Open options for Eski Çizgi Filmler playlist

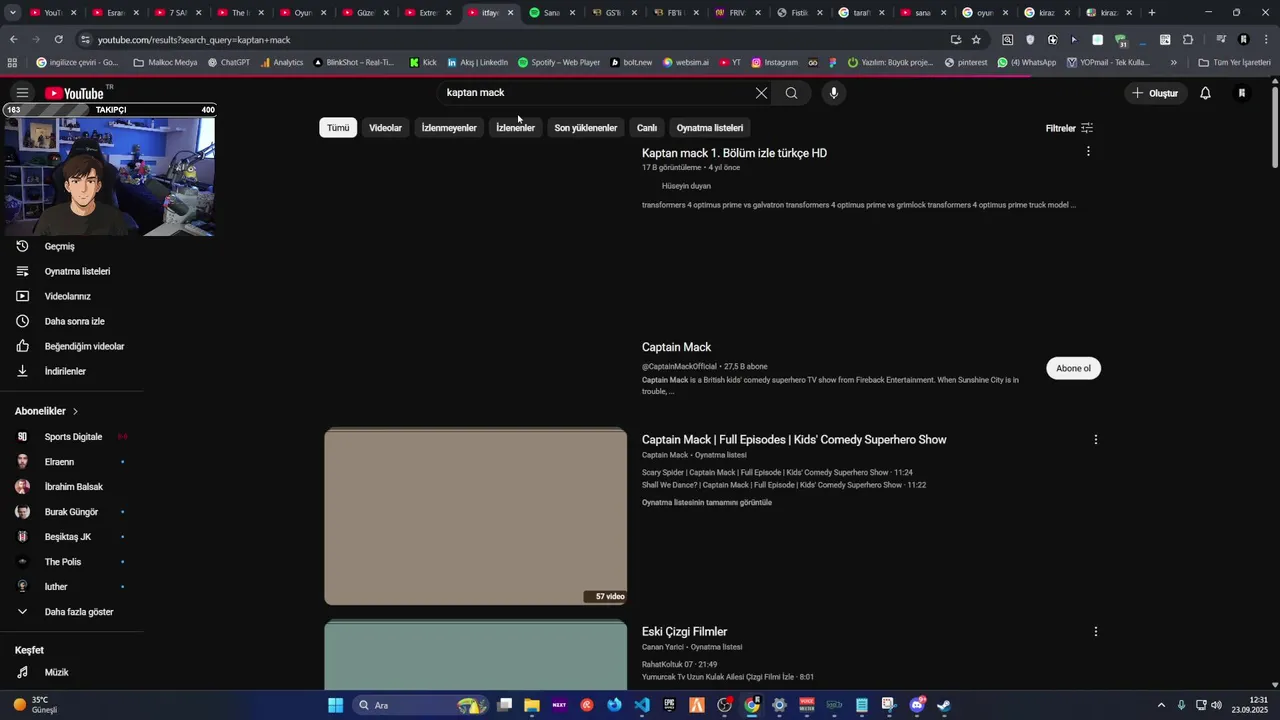pos(1095,631)
